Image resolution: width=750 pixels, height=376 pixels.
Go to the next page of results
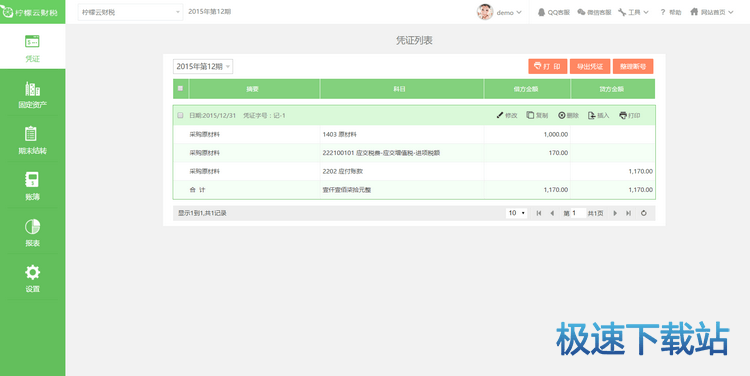tap(615, 213)
